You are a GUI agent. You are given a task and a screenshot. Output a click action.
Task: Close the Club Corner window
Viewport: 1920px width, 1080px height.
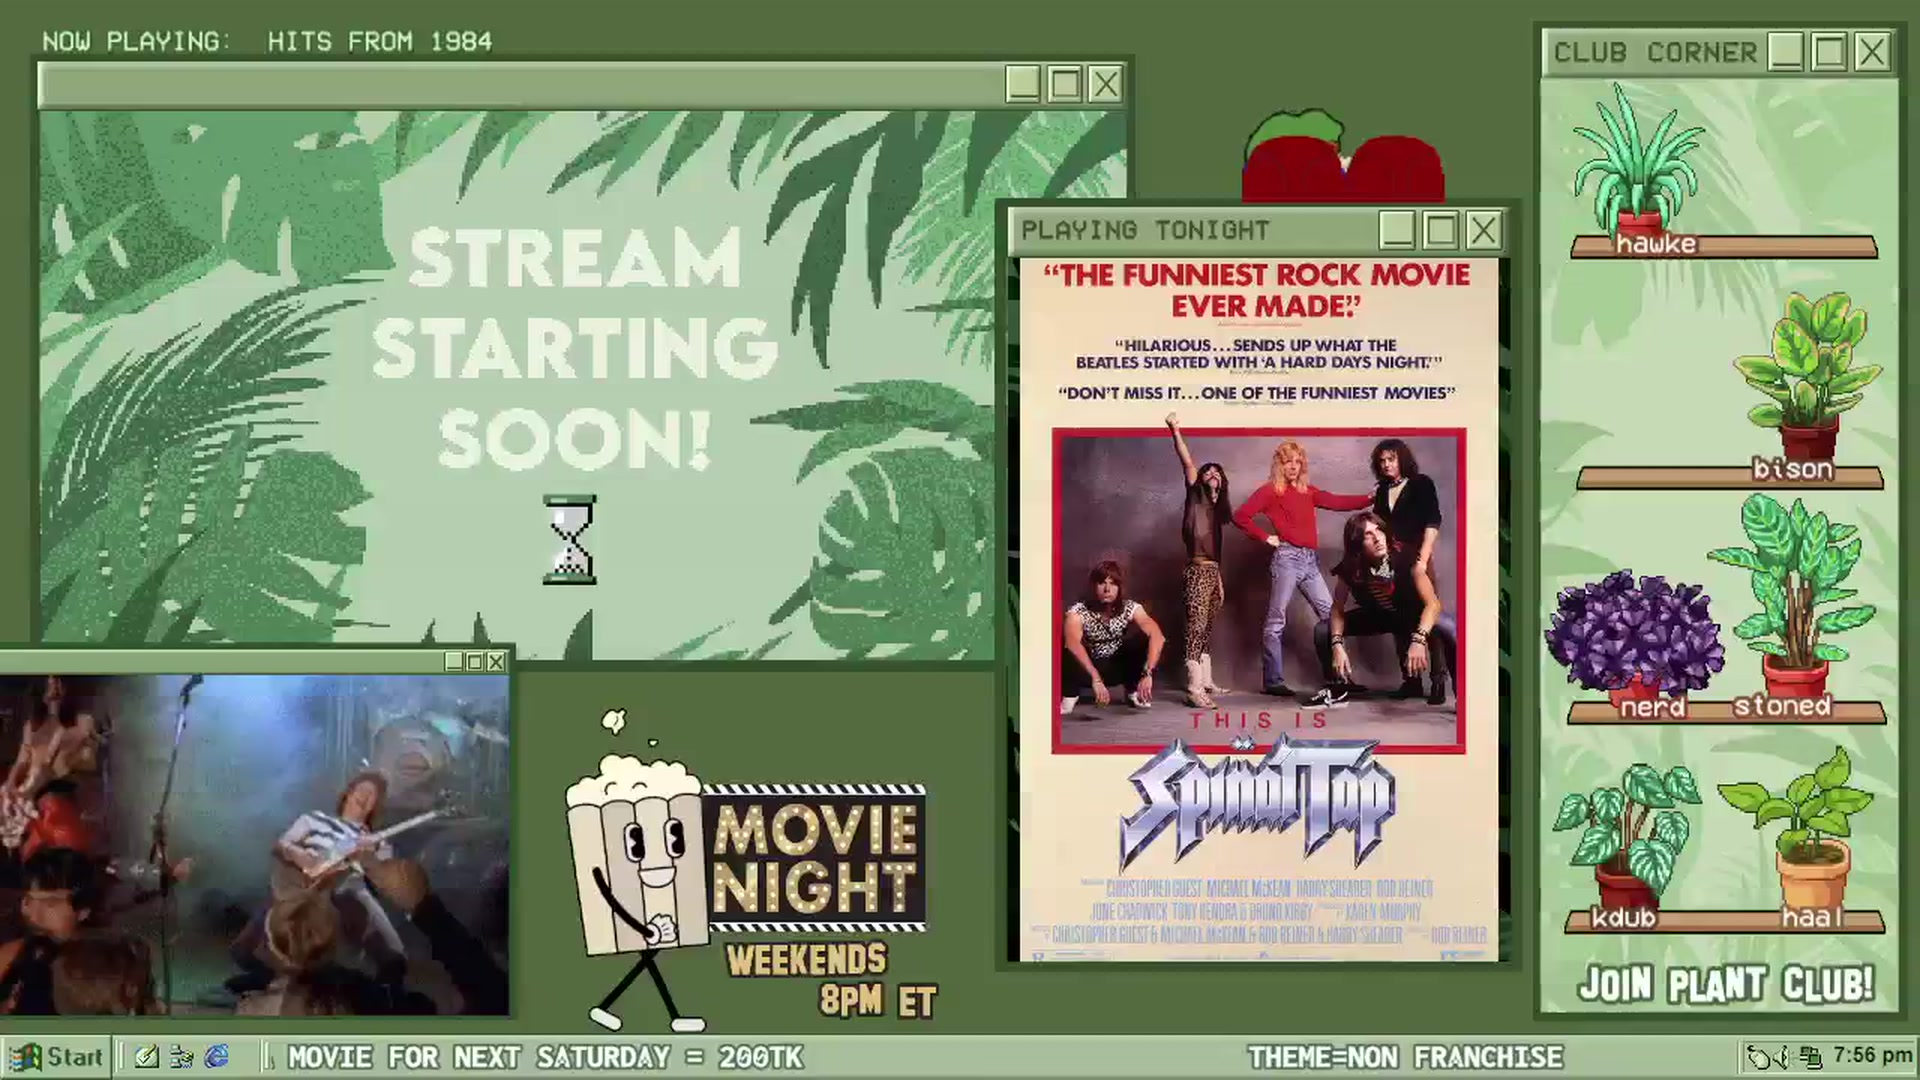point(1871,52)
